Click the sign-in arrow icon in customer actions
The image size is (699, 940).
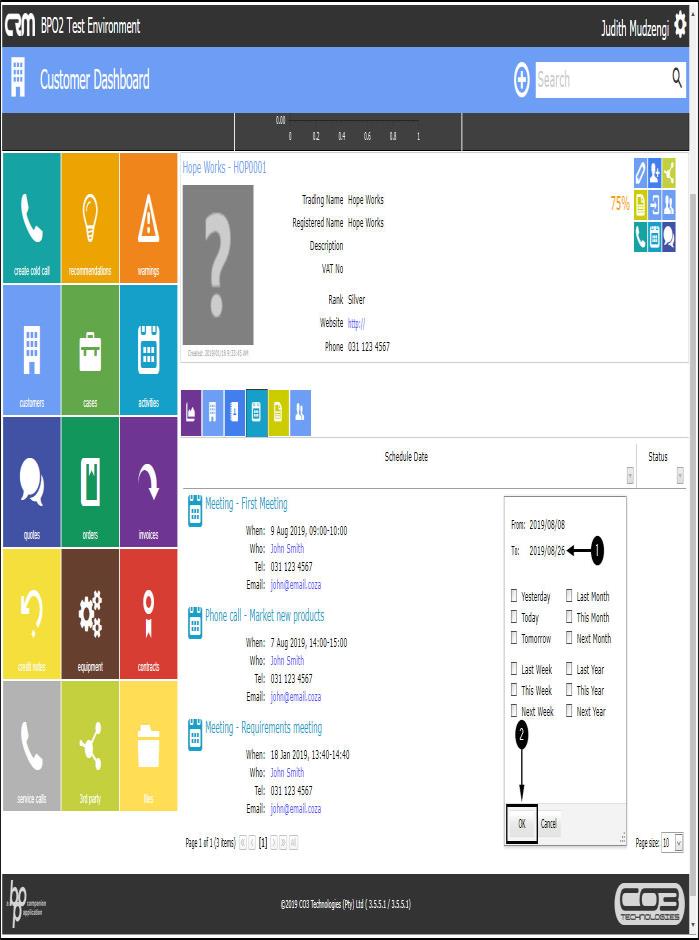[655, 206]
